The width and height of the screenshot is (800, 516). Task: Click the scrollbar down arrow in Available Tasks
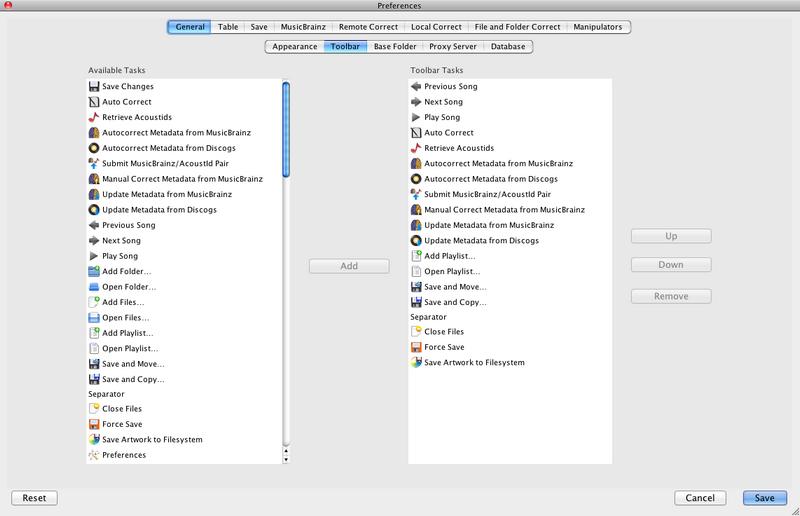(286, 459)
